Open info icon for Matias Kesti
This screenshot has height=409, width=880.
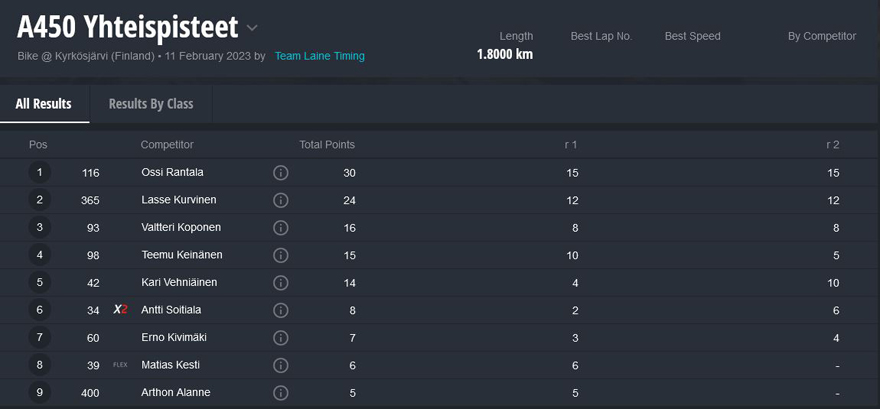pos(281,365)
